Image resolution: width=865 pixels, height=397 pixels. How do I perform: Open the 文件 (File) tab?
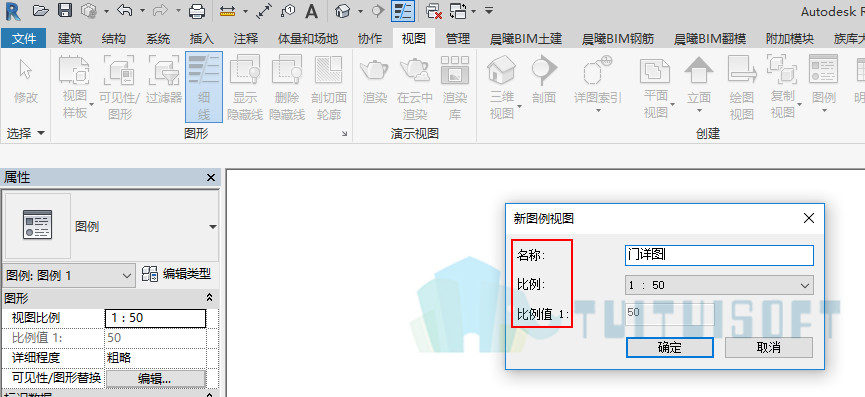point(24,38)
